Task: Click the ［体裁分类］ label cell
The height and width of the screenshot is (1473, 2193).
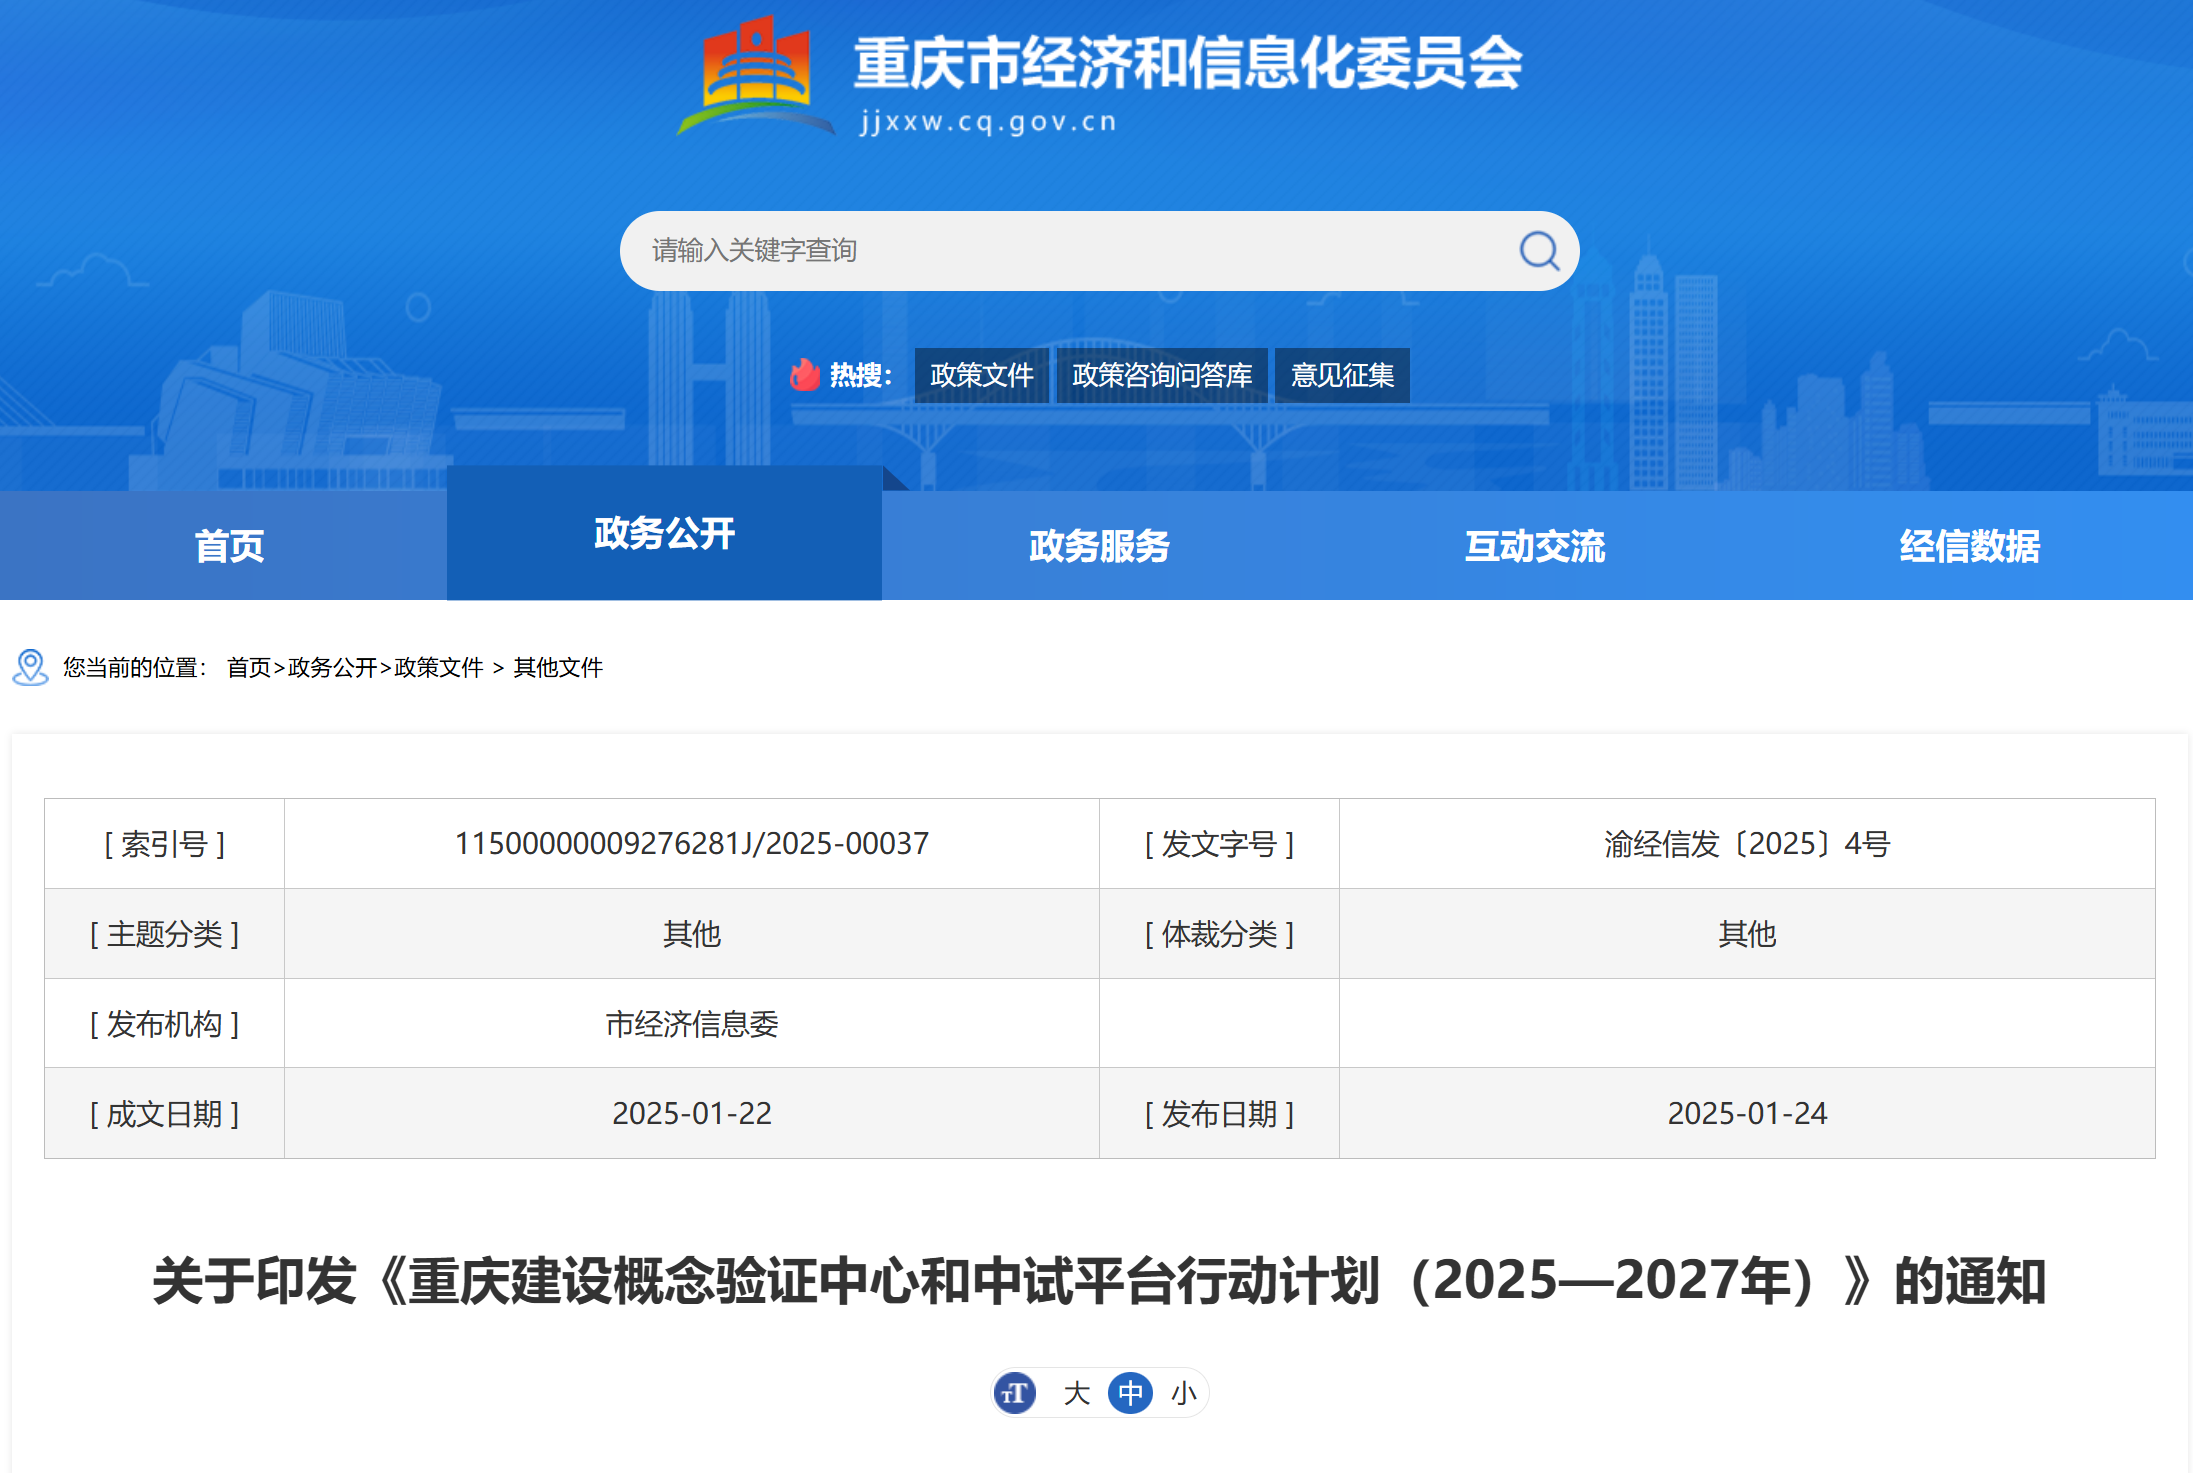Action: pyautogui.click(x=1219, y=934)
